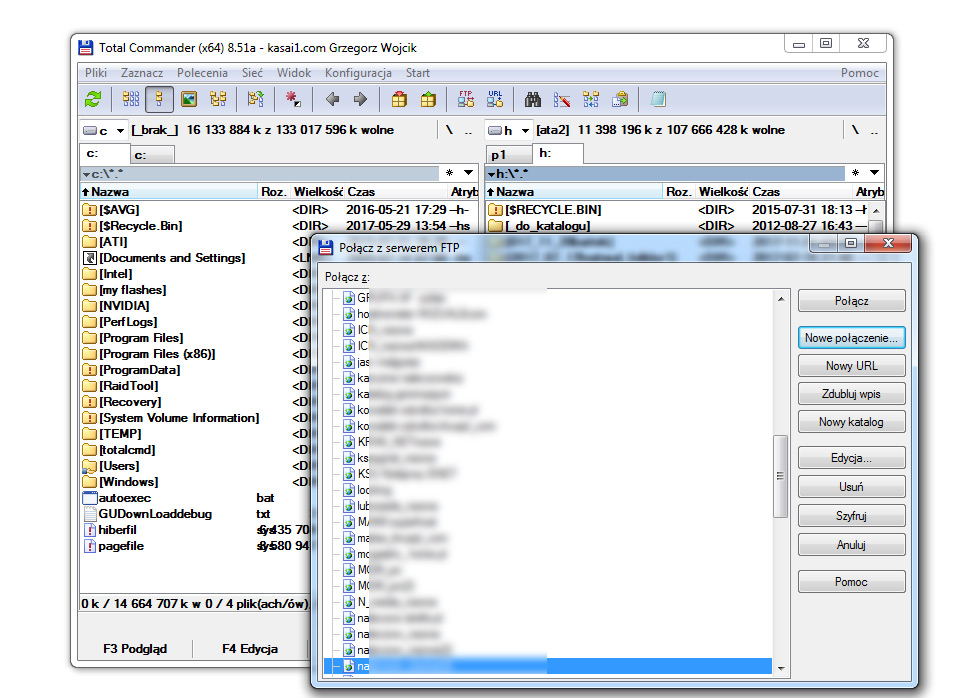Click the unpack files box icon
This screenshot has width=960, height=698.
point(428,99)
